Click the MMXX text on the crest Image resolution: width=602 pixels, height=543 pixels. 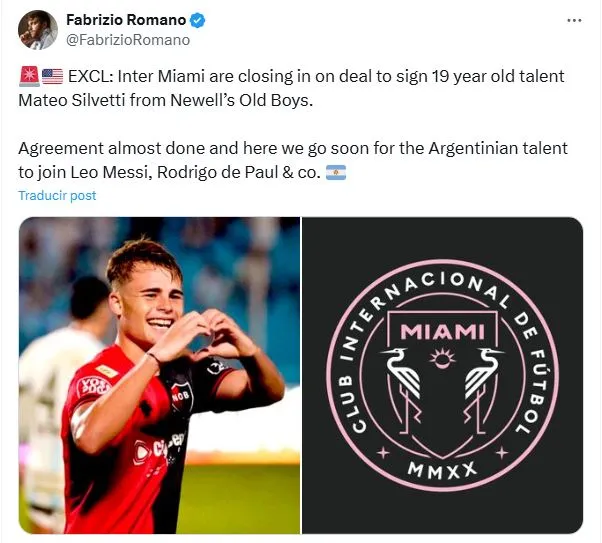[442, 469]
